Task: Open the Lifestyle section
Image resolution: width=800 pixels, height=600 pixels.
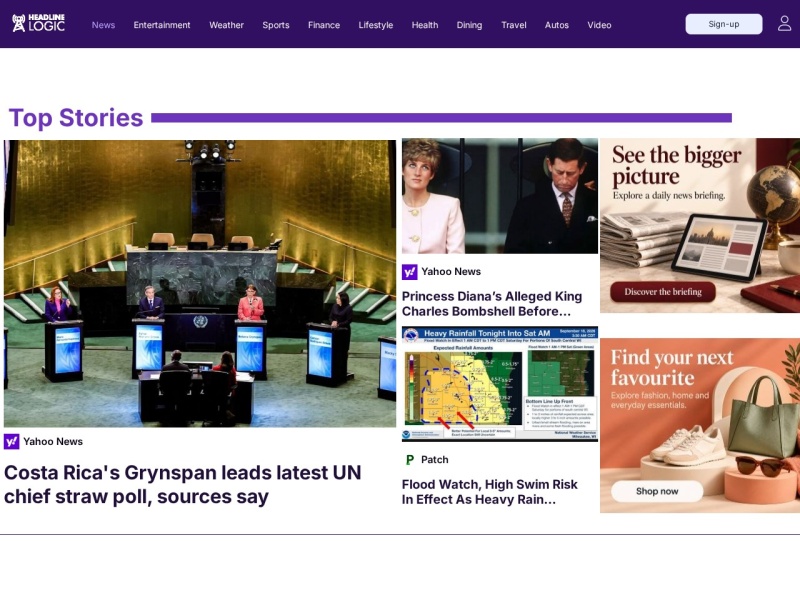Action: tap(376, 25)
